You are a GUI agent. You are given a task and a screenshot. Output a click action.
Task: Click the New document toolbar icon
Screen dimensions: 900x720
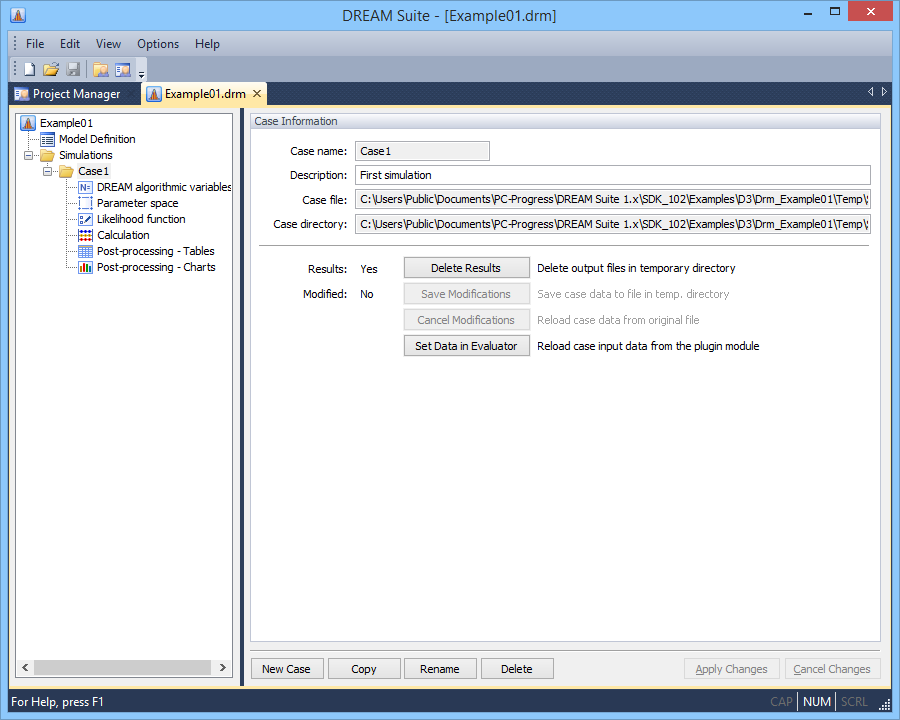29,69
